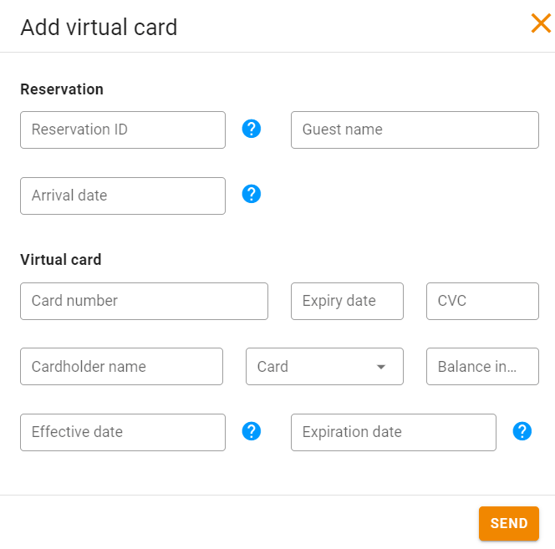The width and height of the screenshot is (555, 549).
Task: Focus the Effective date field
Action: [x=123, y=432]
